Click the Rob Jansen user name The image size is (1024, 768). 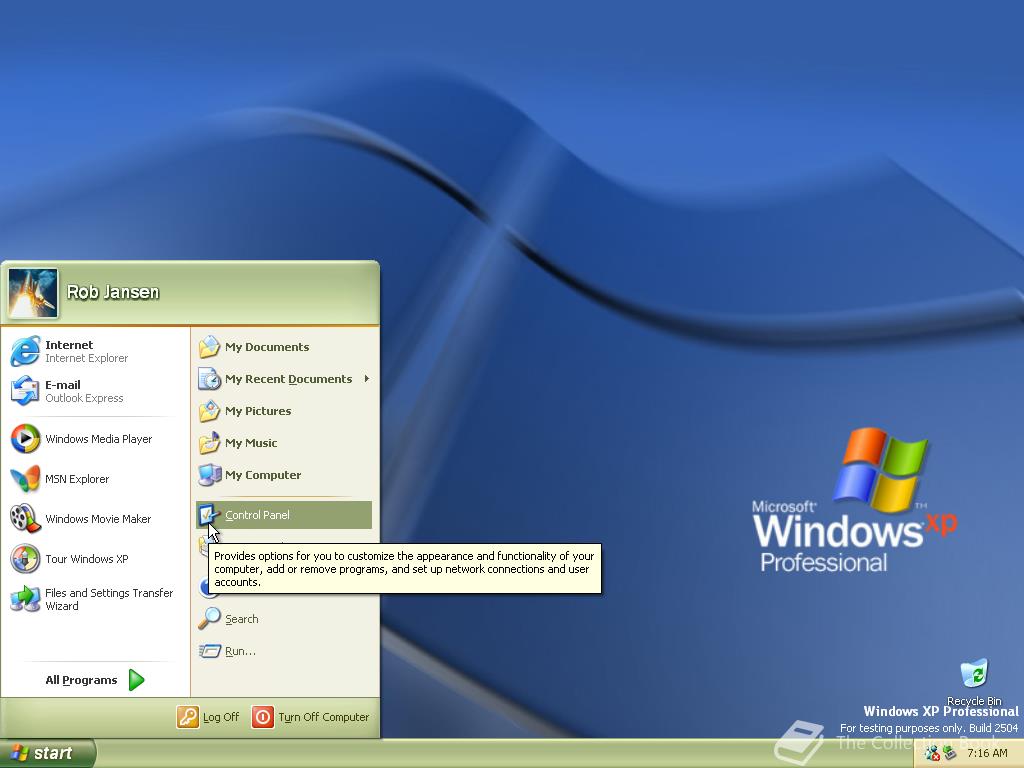pos(113,292)
